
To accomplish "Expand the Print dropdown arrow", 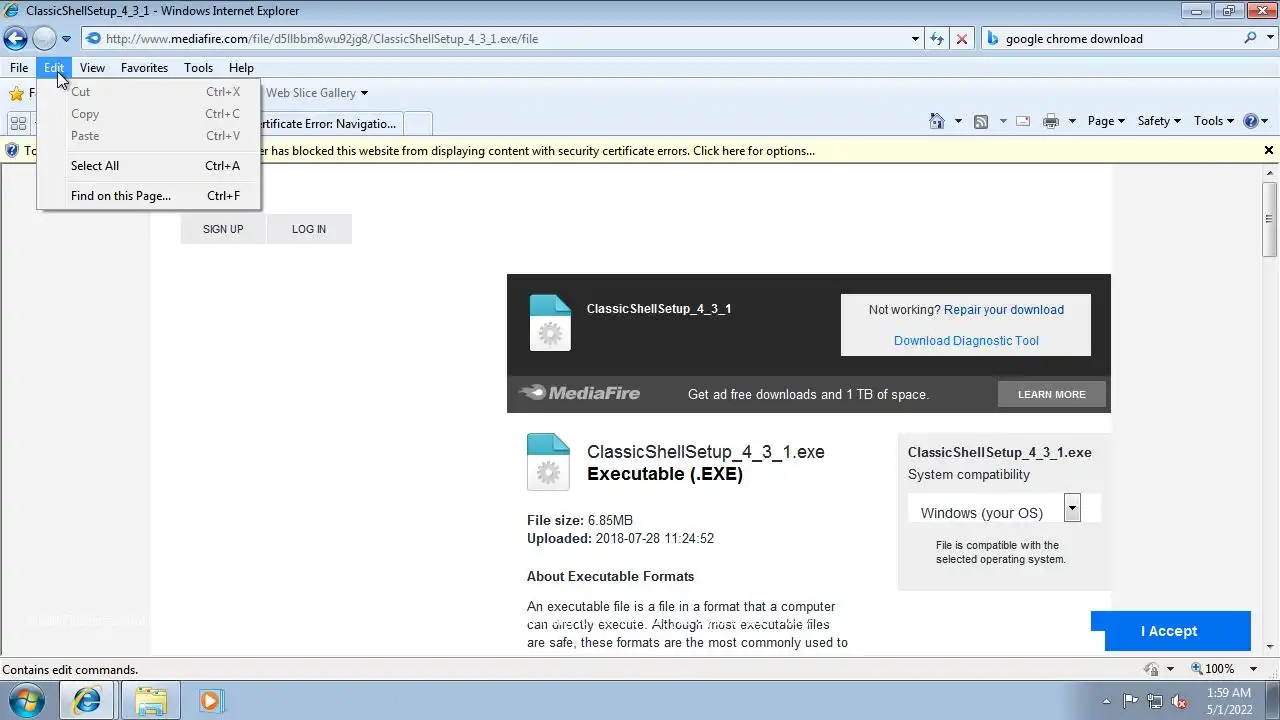I will (x=1072, y=121).
